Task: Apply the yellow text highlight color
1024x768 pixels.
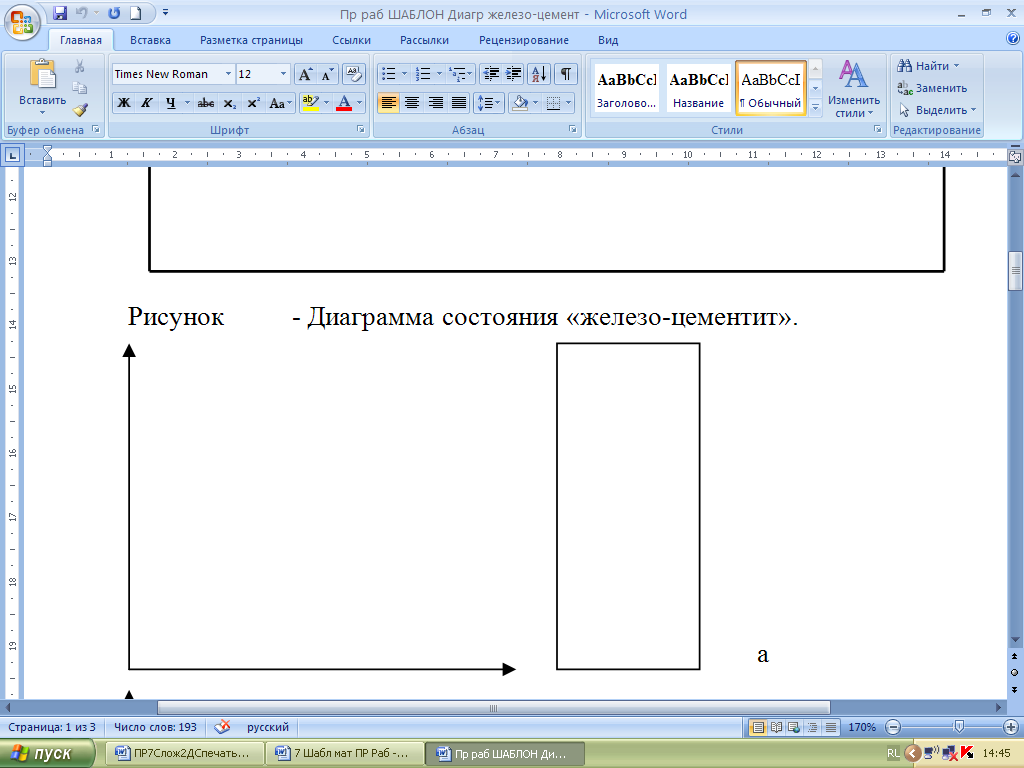Action: (310, 103)
